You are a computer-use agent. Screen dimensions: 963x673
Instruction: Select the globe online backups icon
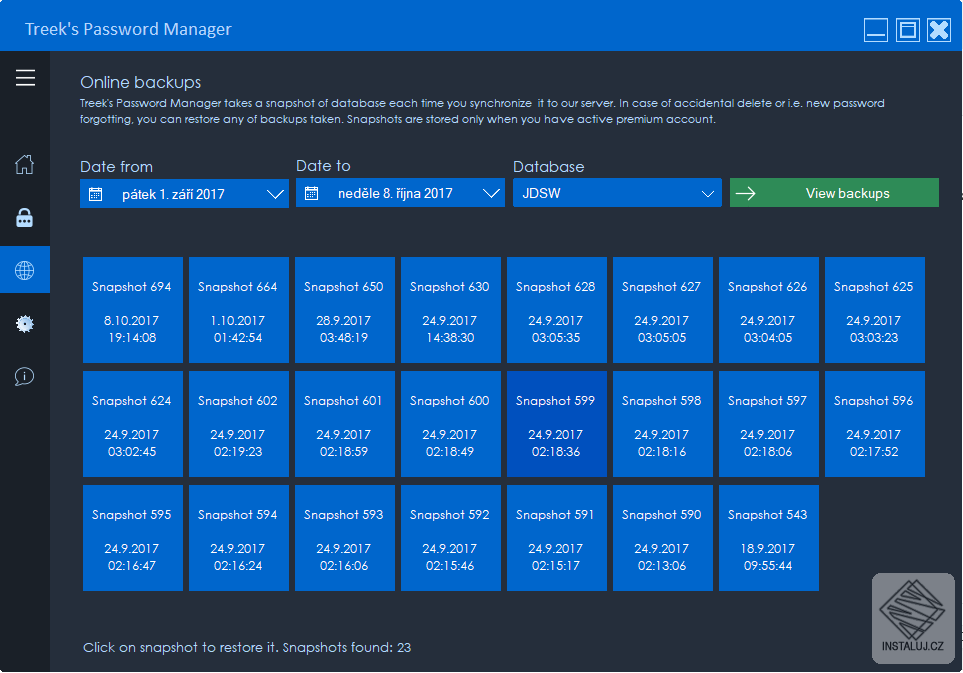point(25,270)
